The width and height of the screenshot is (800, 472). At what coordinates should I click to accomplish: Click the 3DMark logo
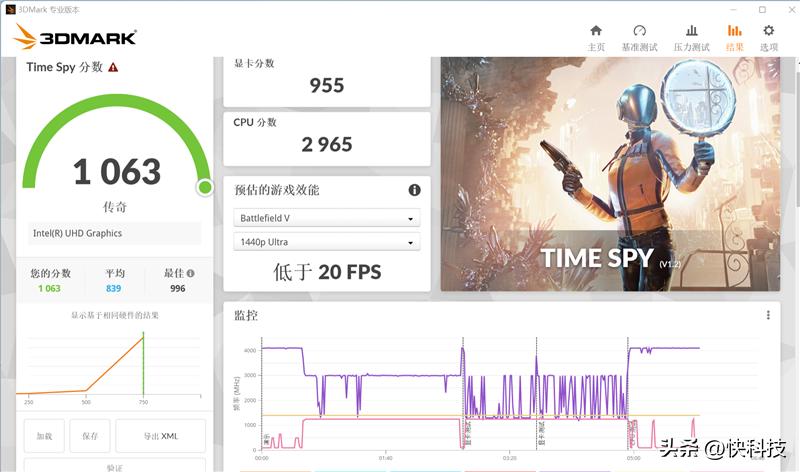pos(75,37)
